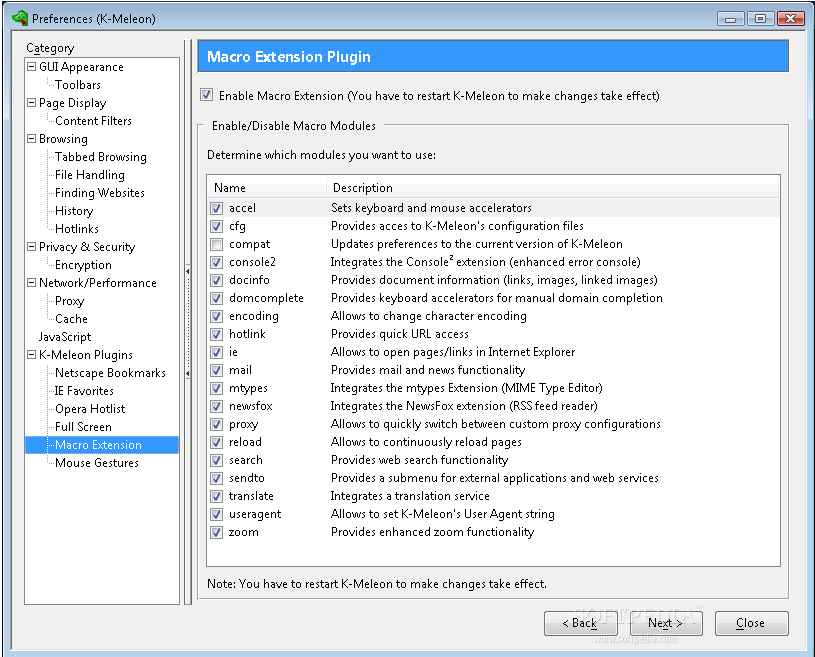
Task: Toggle Enable Macro Extension checkbox
Action: [206, 95]
